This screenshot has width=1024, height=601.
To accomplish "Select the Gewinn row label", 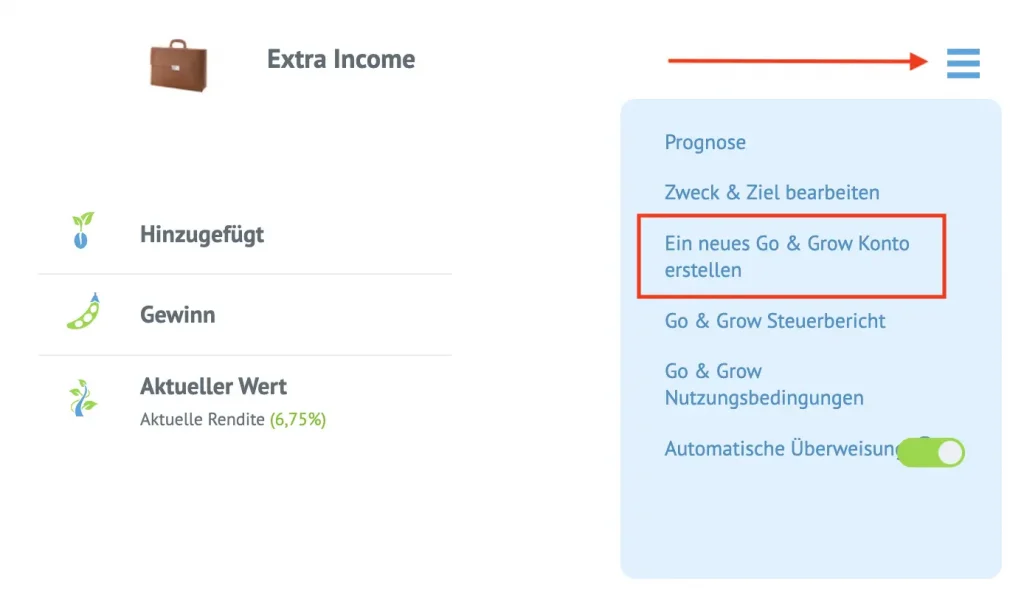I will point(178,315).
